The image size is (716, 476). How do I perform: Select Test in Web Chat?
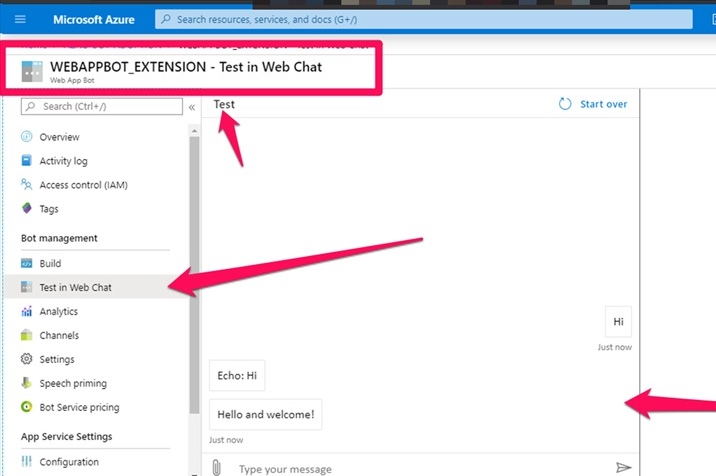75,287
